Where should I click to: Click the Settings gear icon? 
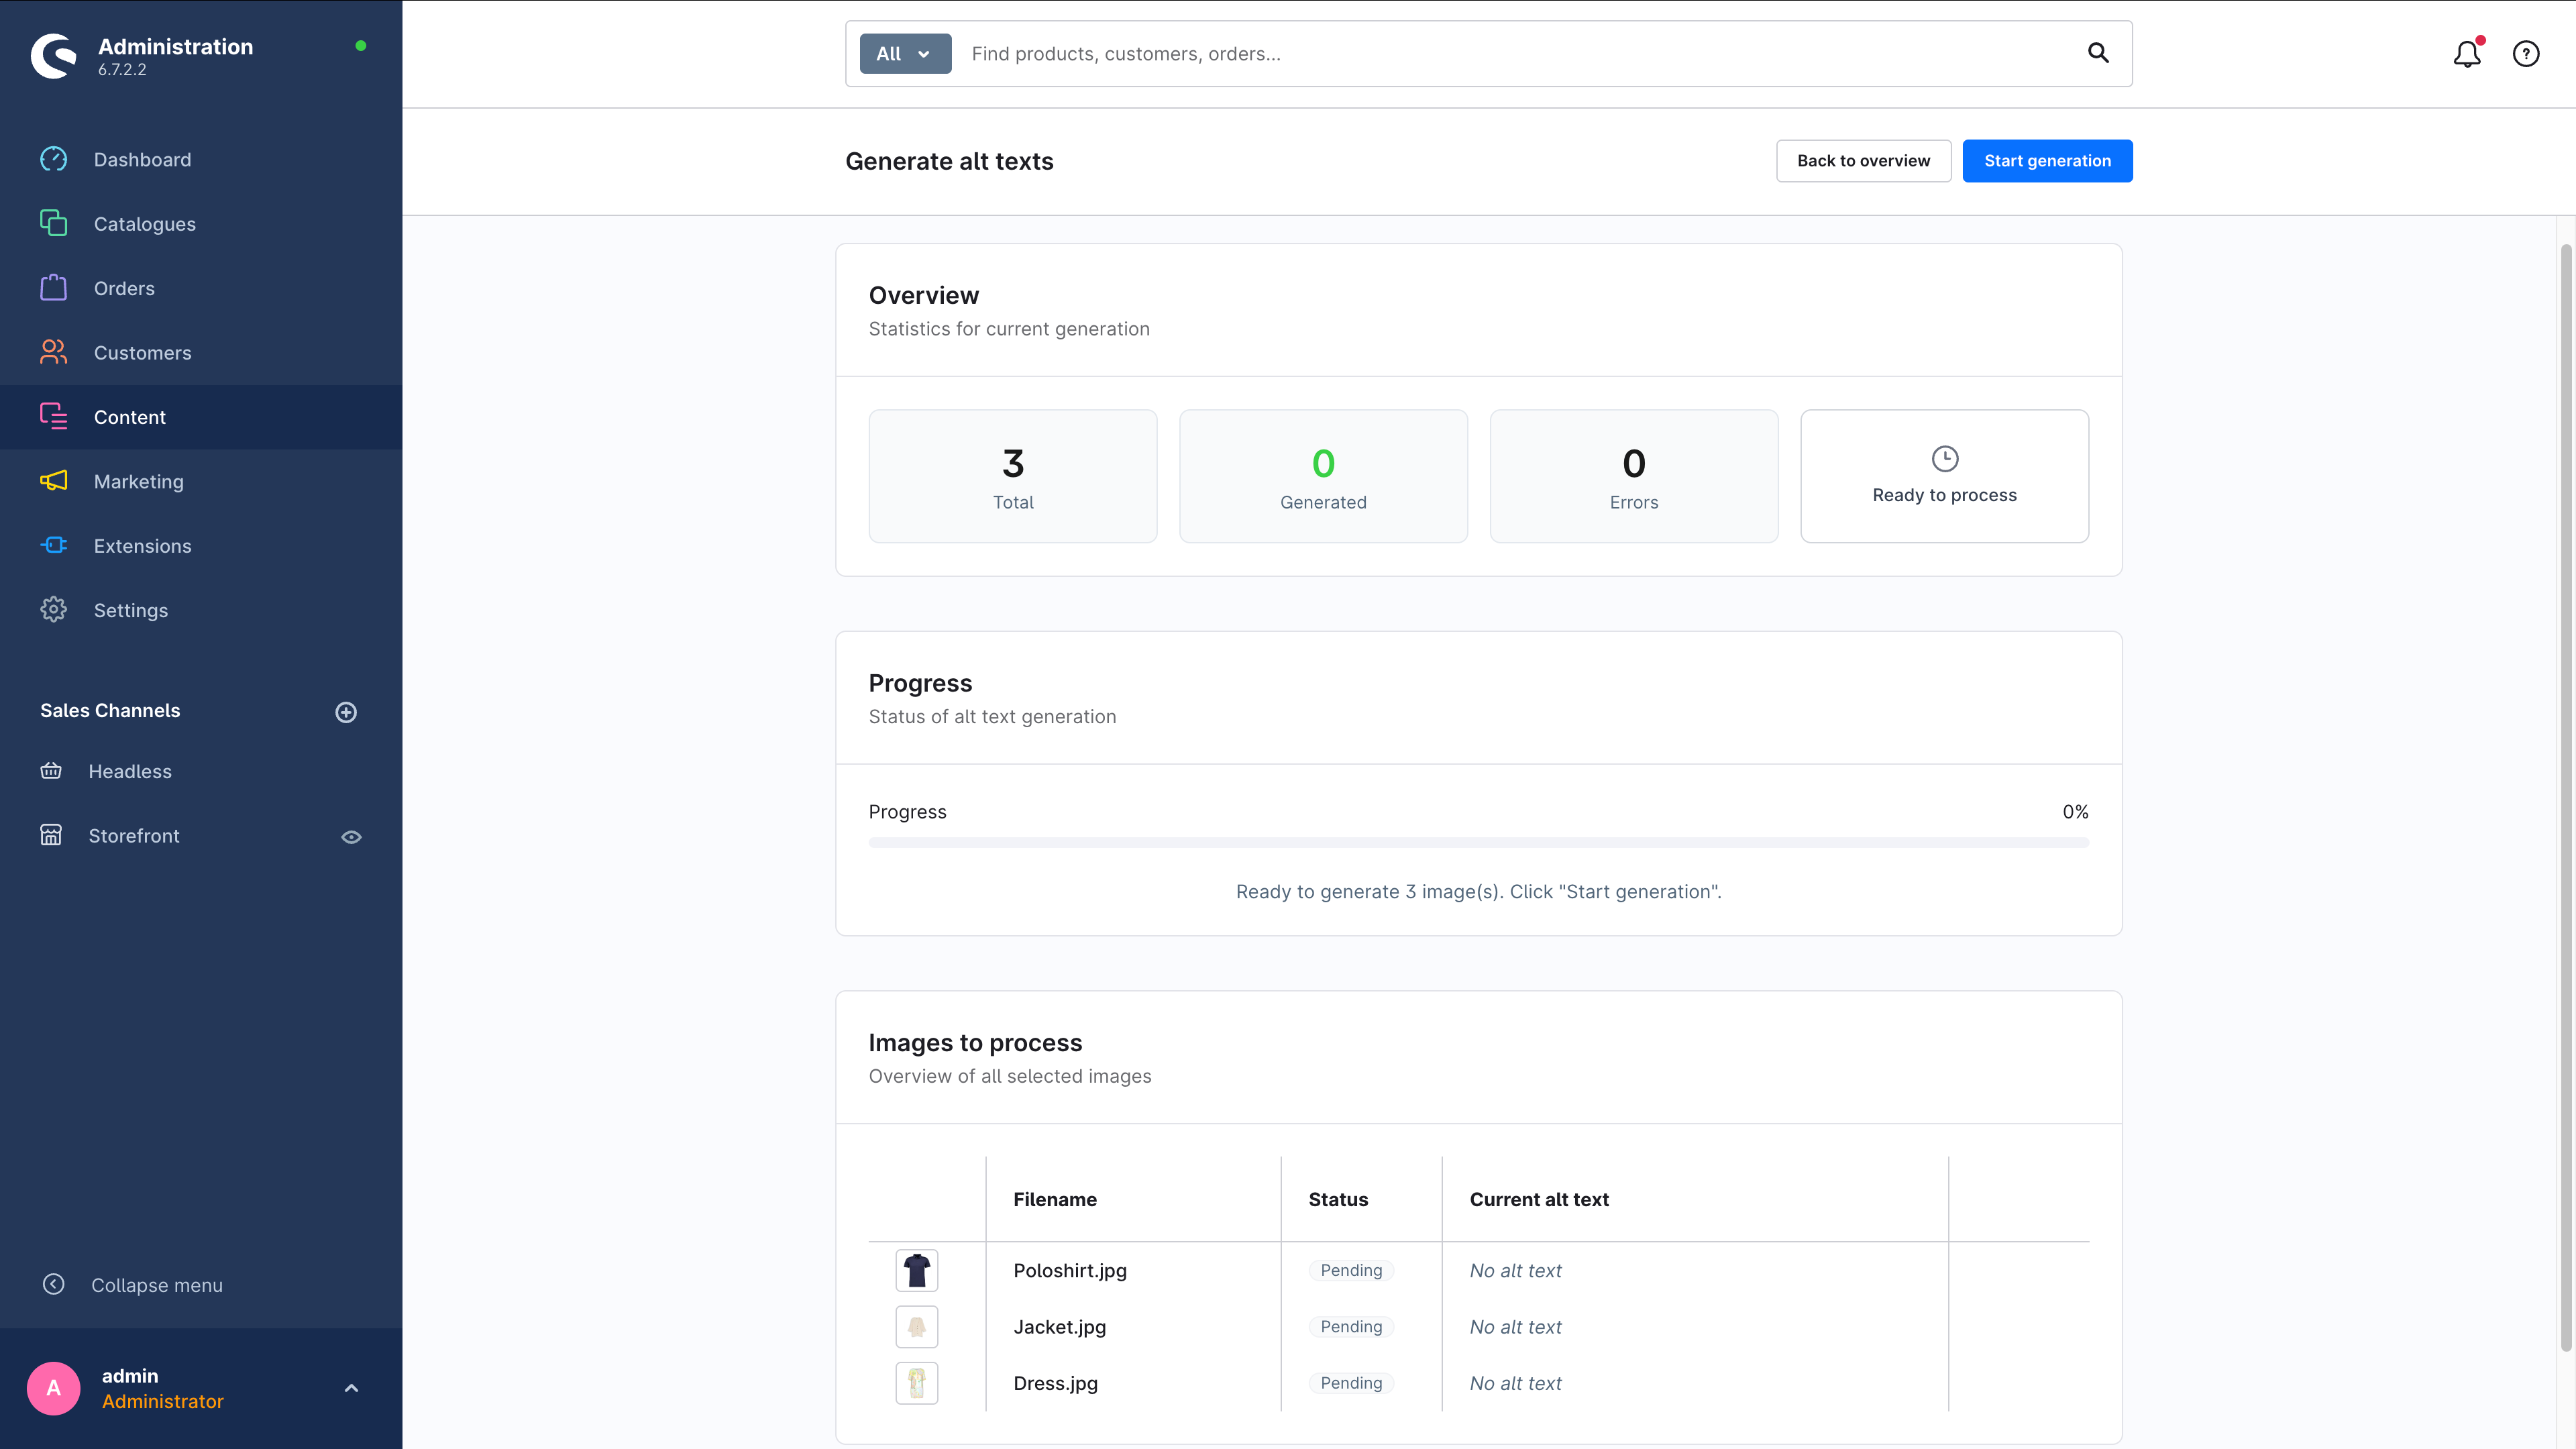54,610
